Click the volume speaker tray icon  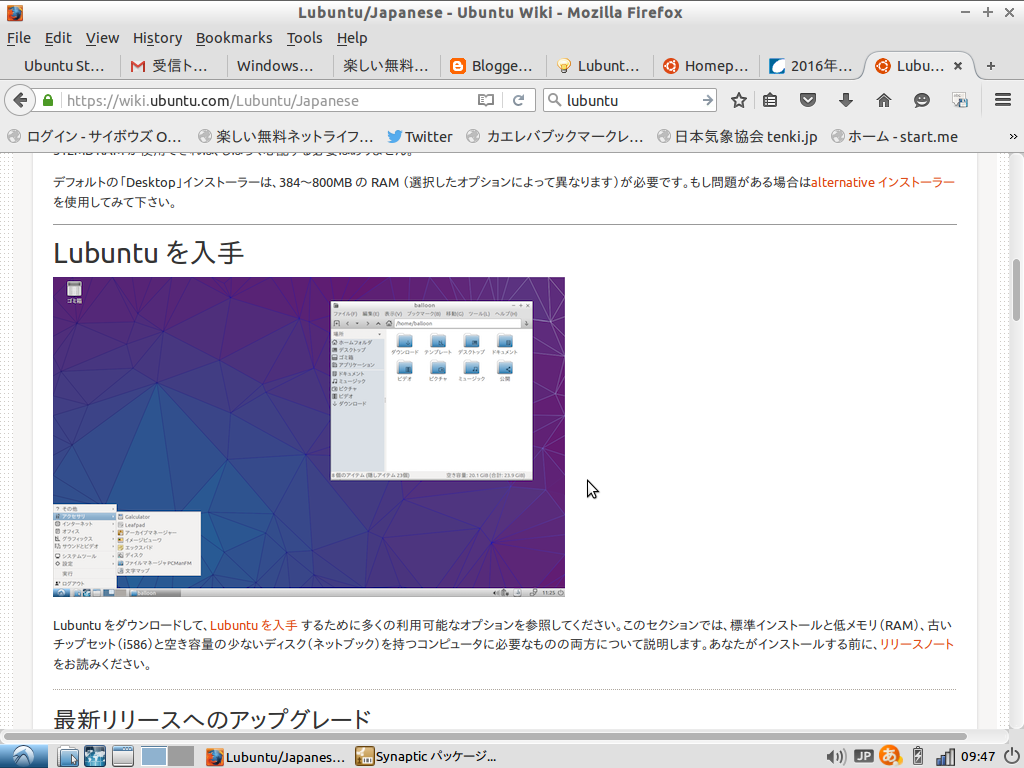(x=835, y=757)
